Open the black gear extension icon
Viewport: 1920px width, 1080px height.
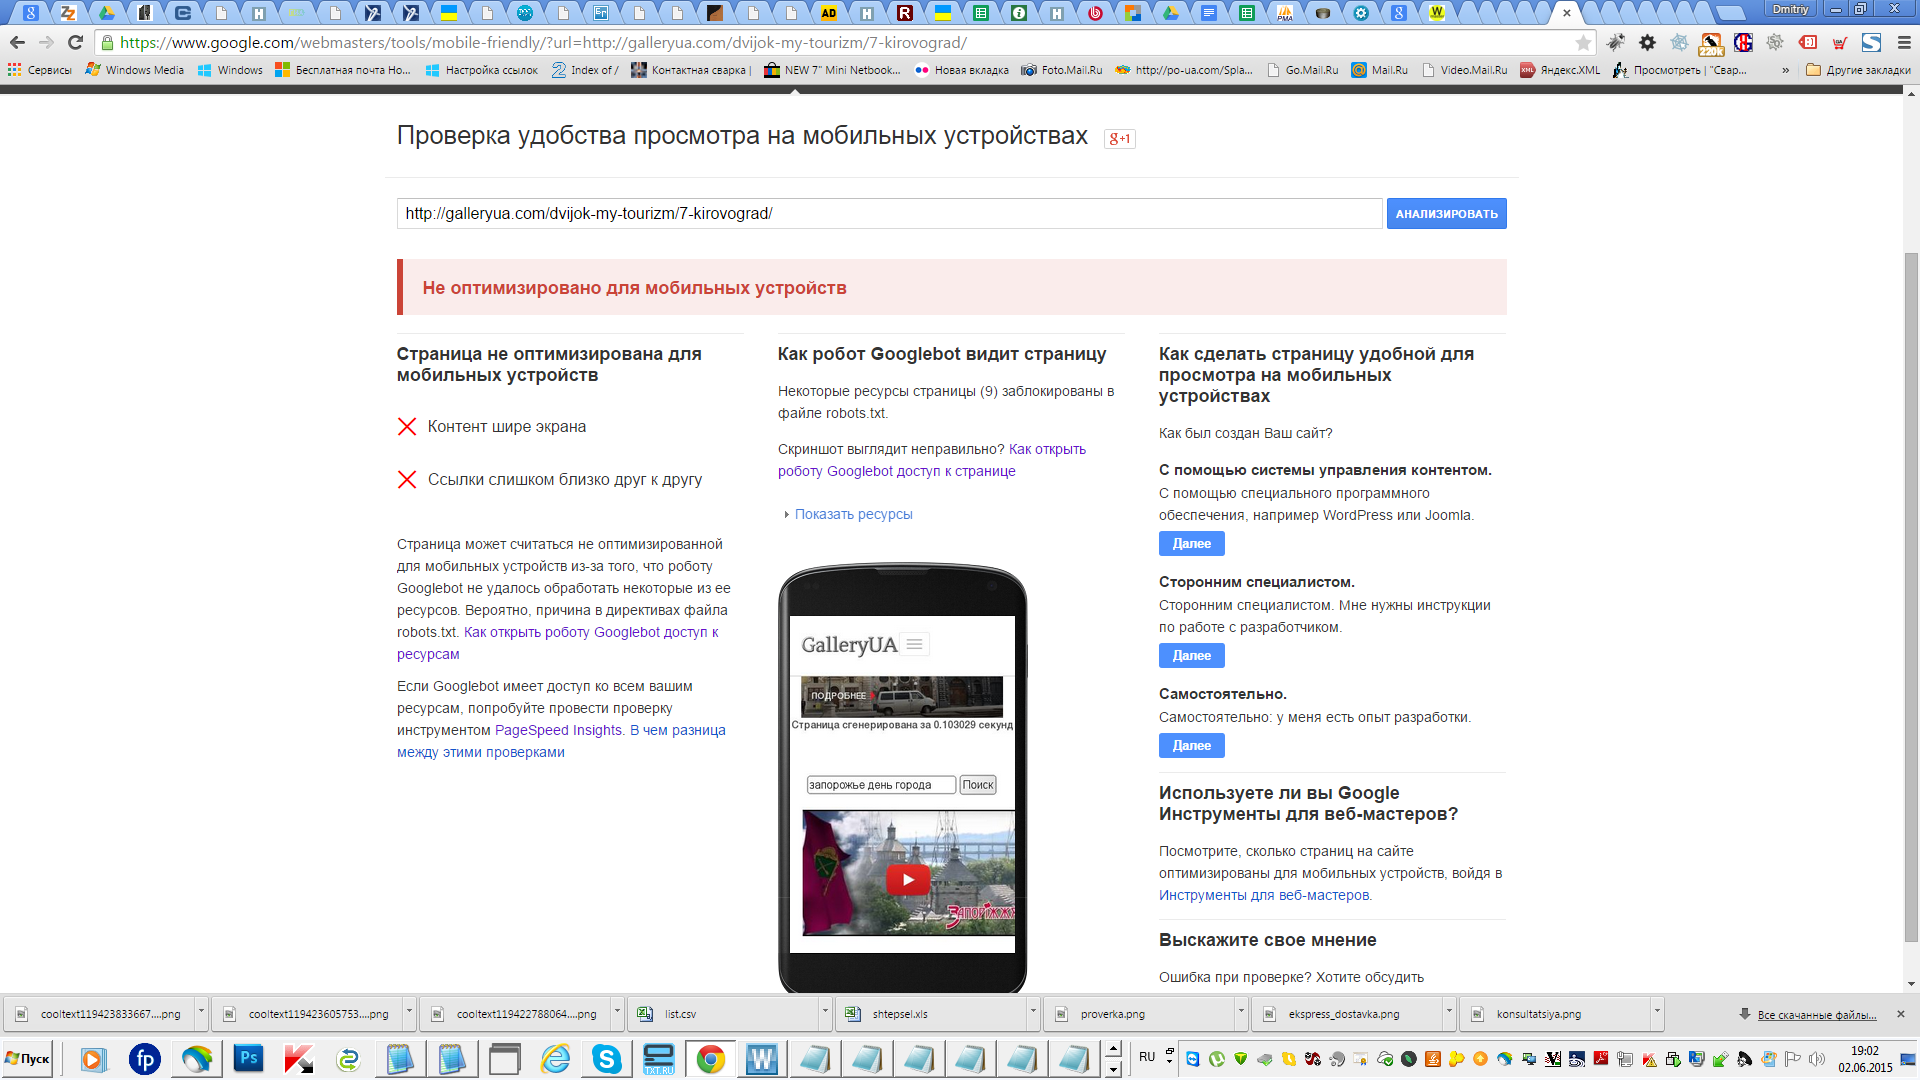point(1648,43)
